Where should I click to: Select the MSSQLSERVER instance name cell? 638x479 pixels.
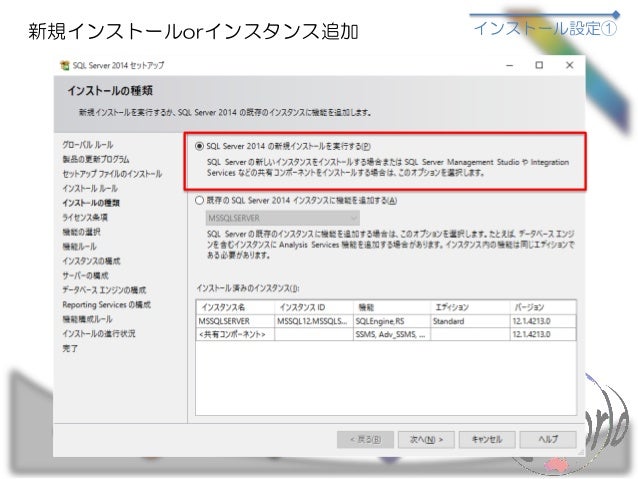pyautogui.click(x=235, y=321)
